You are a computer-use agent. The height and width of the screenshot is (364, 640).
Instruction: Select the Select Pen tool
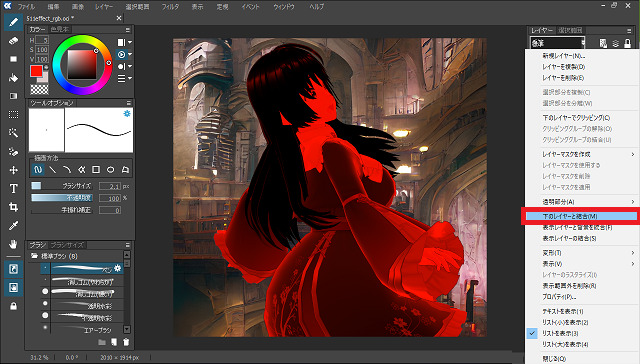click(x=13, y=151)
